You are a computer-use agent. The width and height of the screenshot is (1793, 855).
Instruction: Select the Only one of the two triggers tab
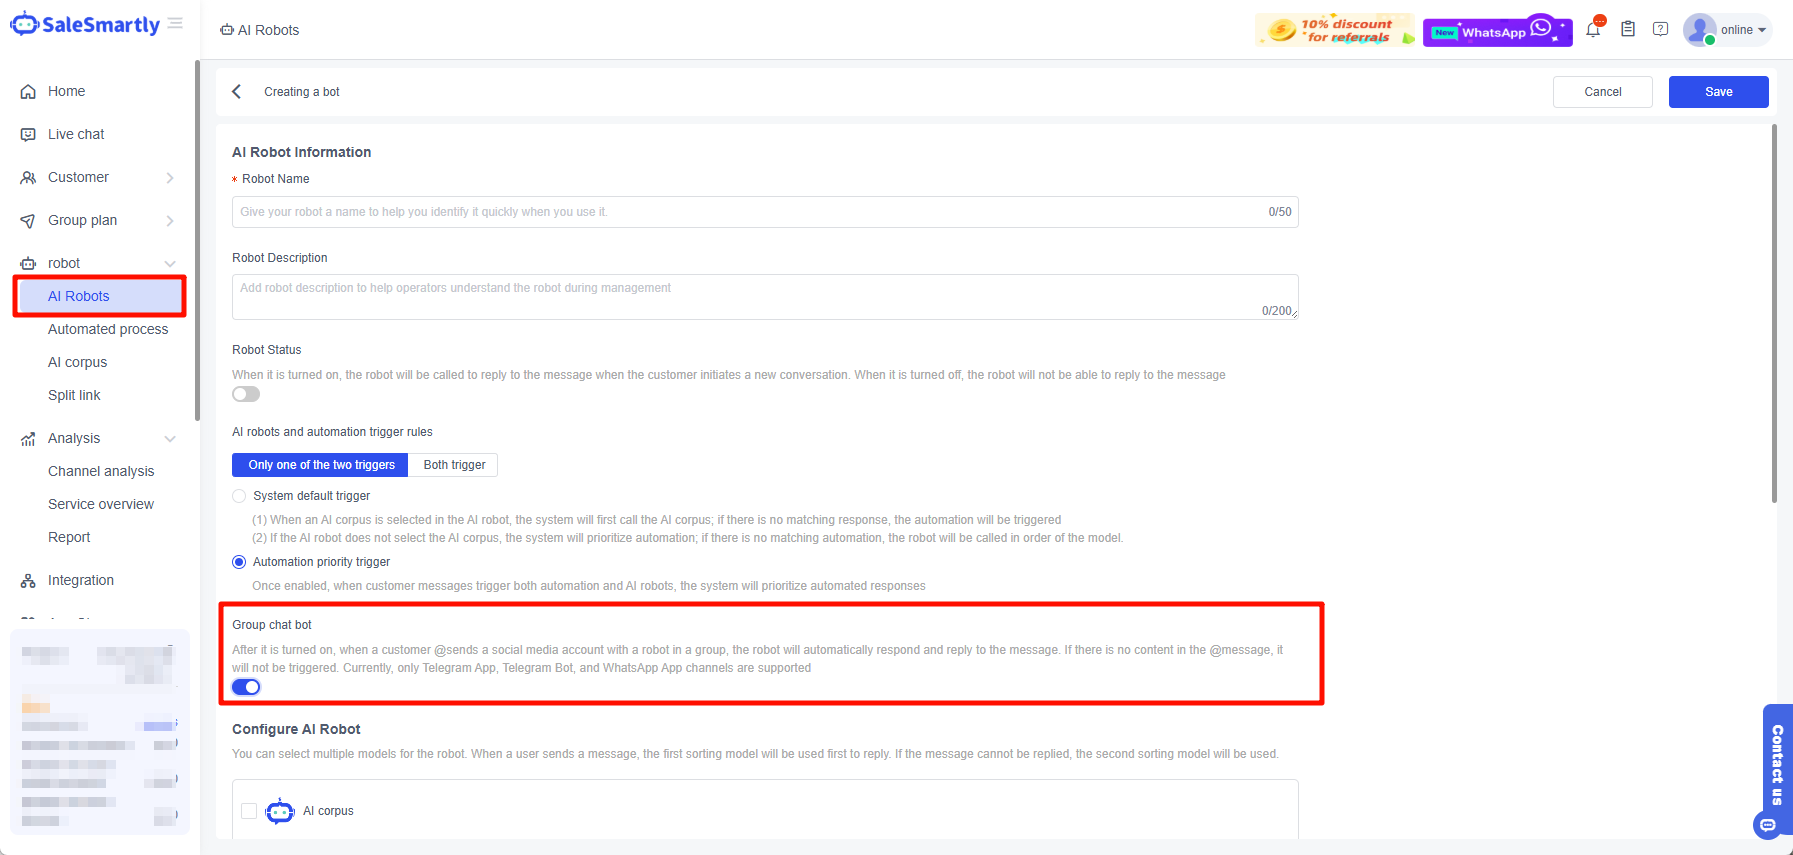[x=321, y=465]
